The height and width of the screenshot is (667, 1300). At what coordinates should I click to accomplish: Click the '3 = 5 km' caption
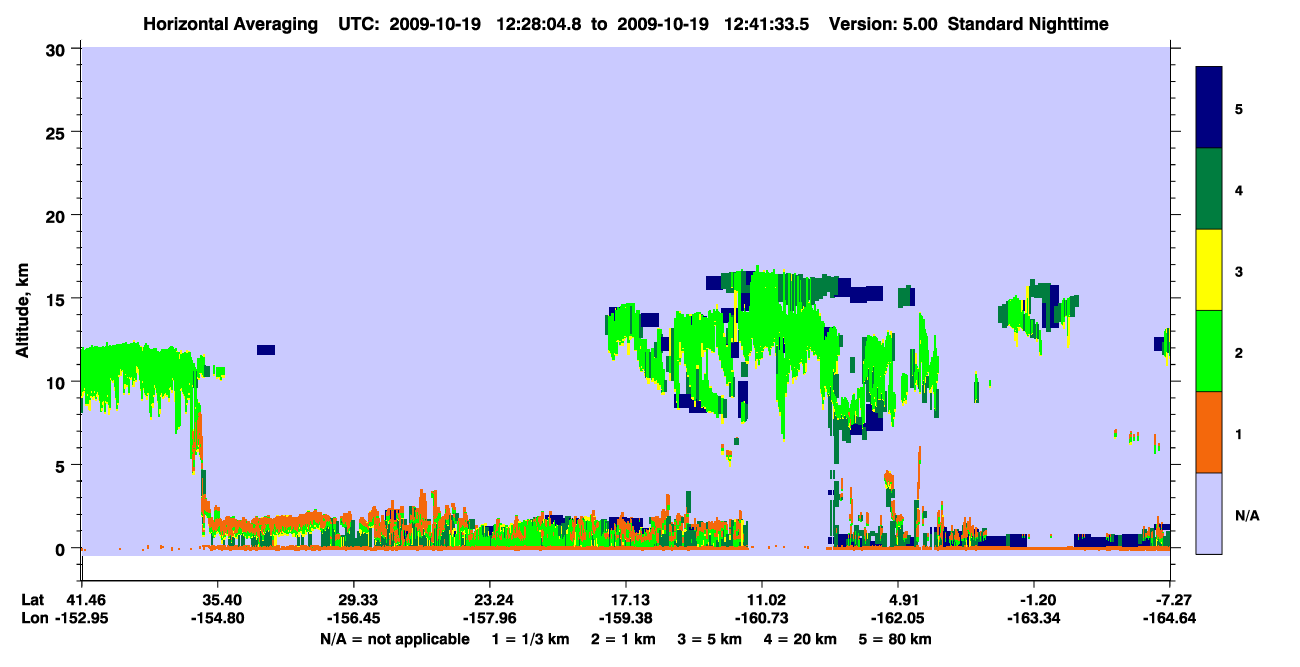[709, 639]
